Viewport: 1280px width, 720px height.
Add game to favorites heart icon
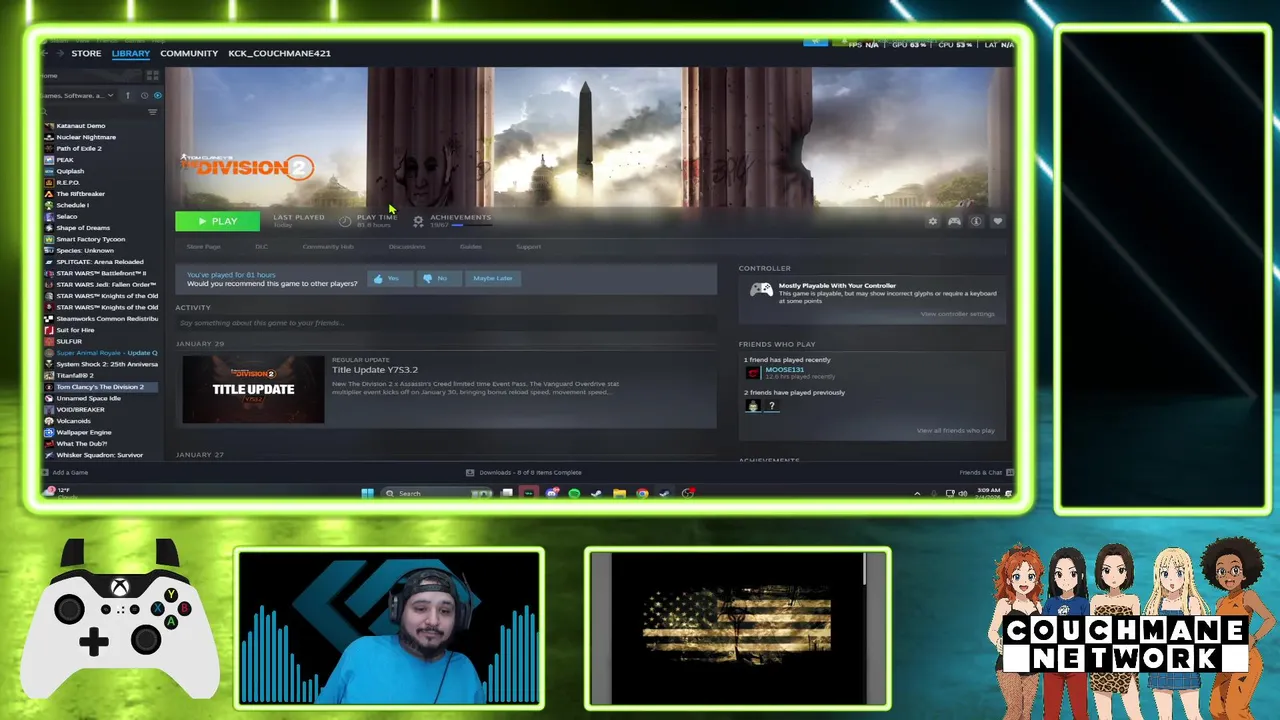997,222
